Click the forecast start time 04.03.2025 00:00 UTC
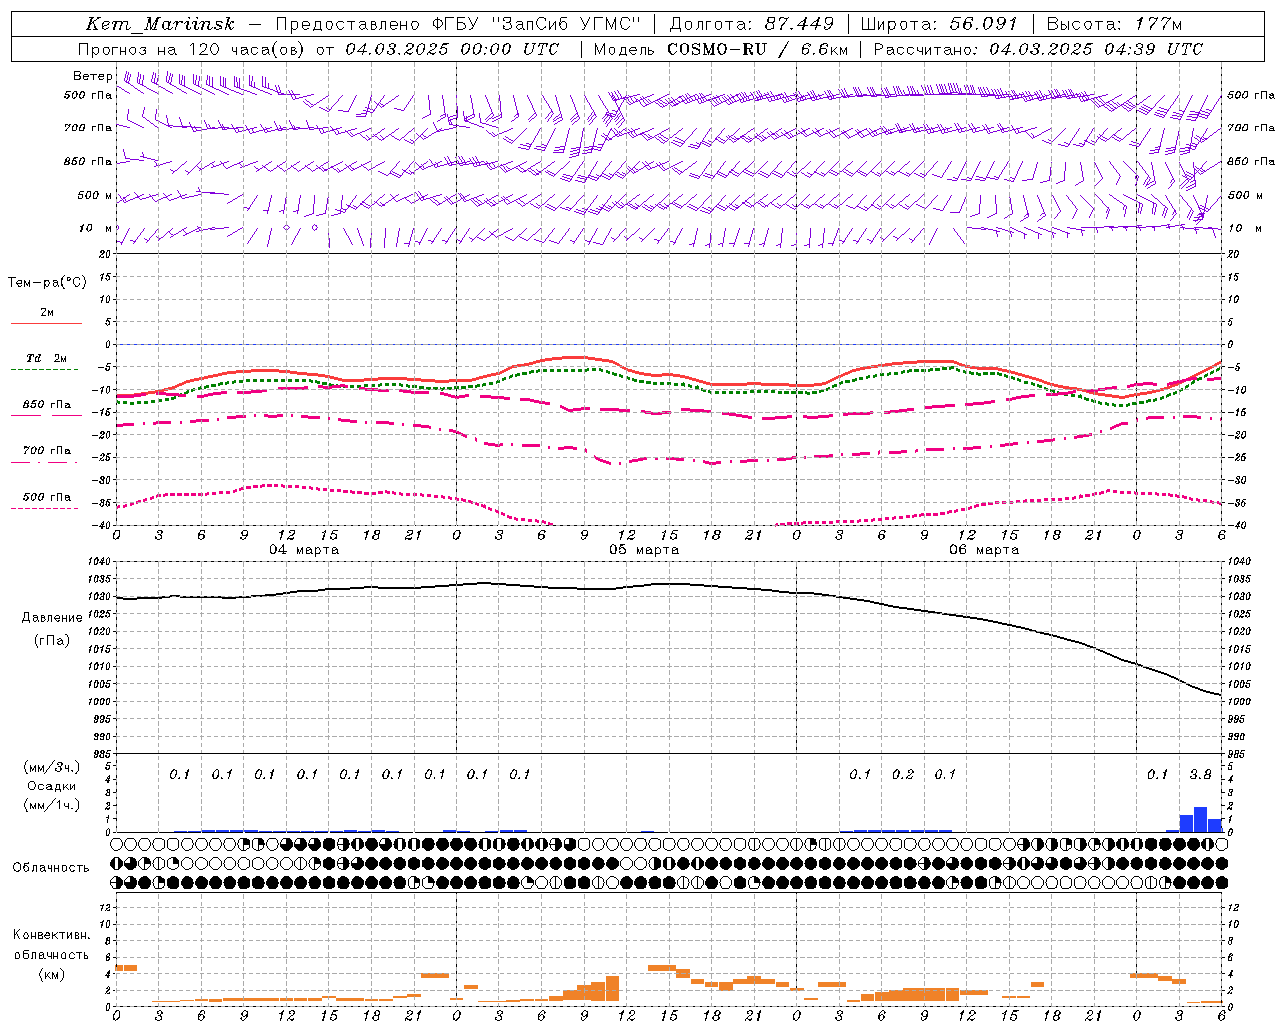This screenshot has height=1024, width=1280. coord(451,49)
